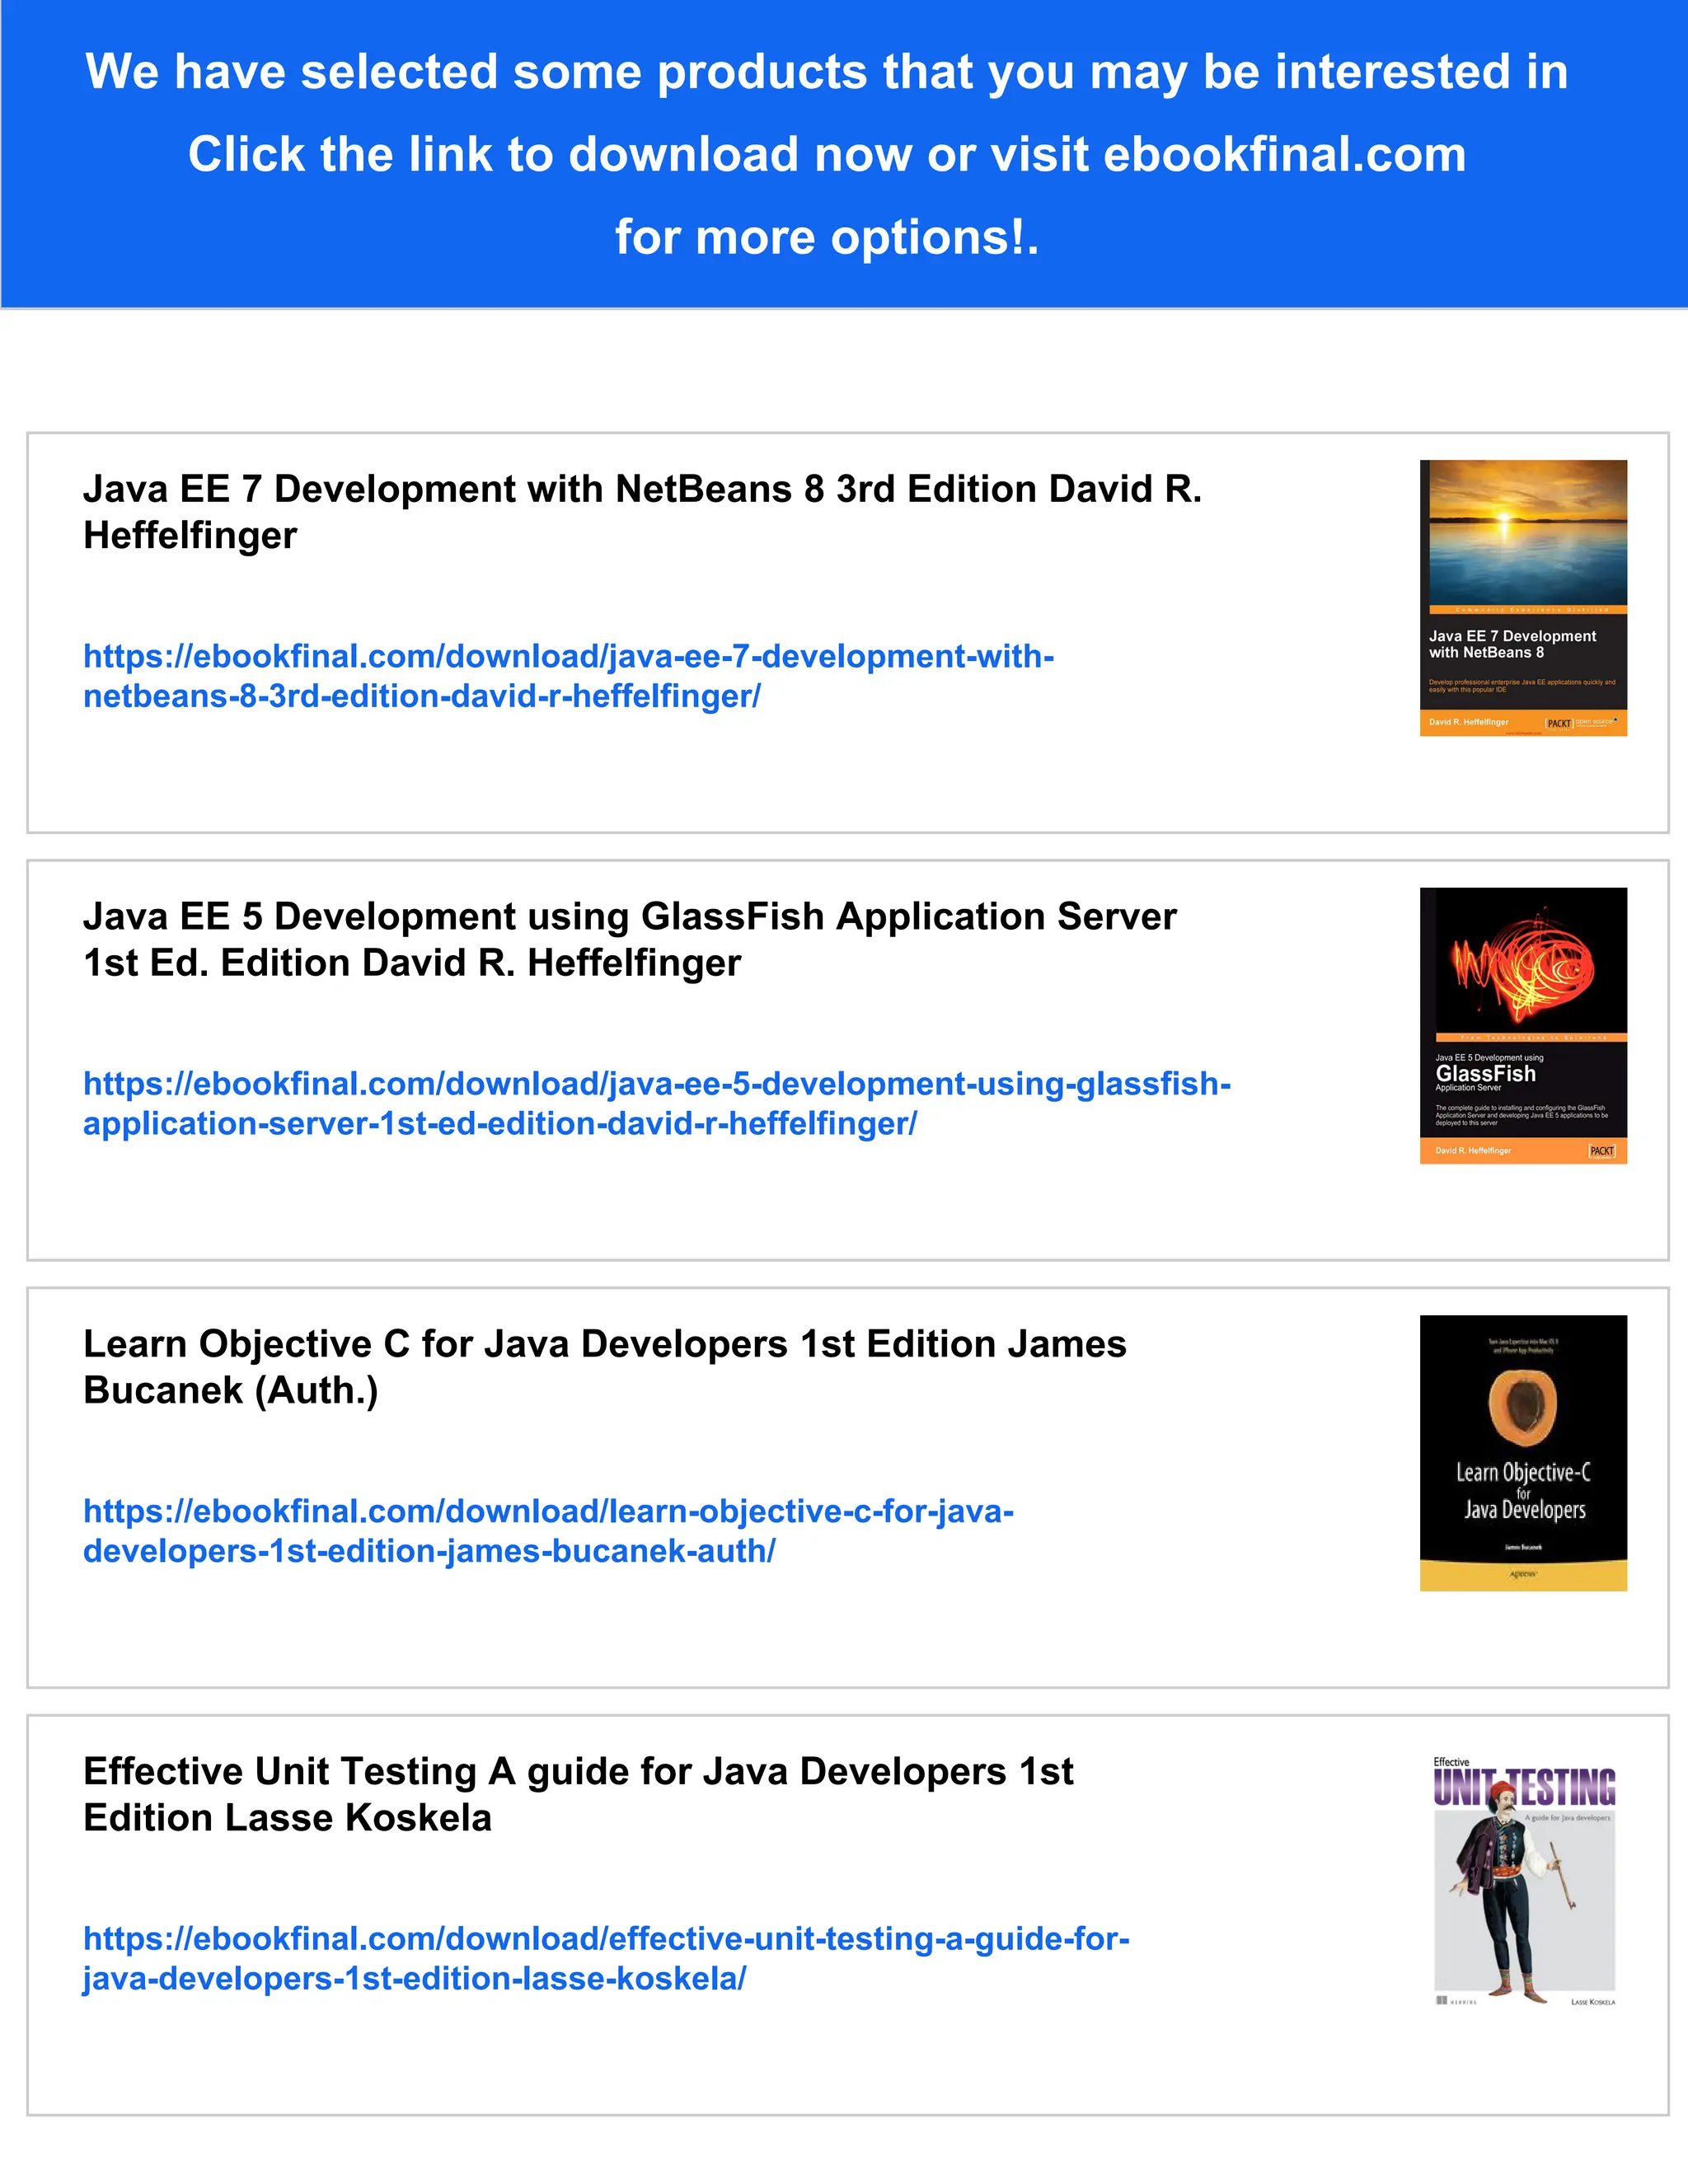
Task: Click the Learn Objective-C book cover
Action: [x=1523, y=1453]
